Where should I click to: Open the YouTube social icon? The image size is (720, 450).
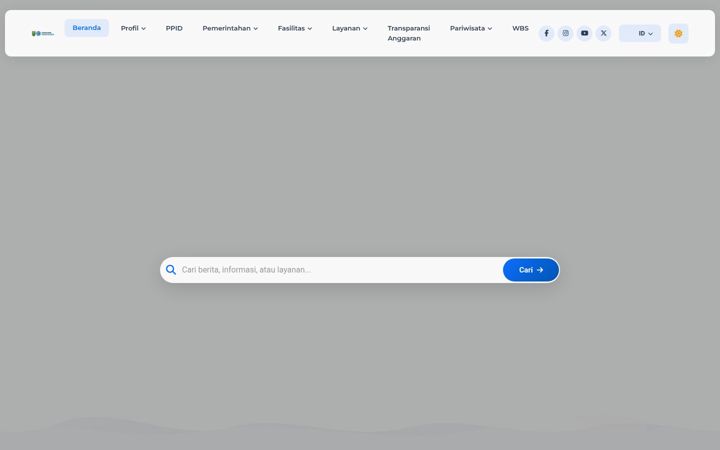click(x=585, y=33)
